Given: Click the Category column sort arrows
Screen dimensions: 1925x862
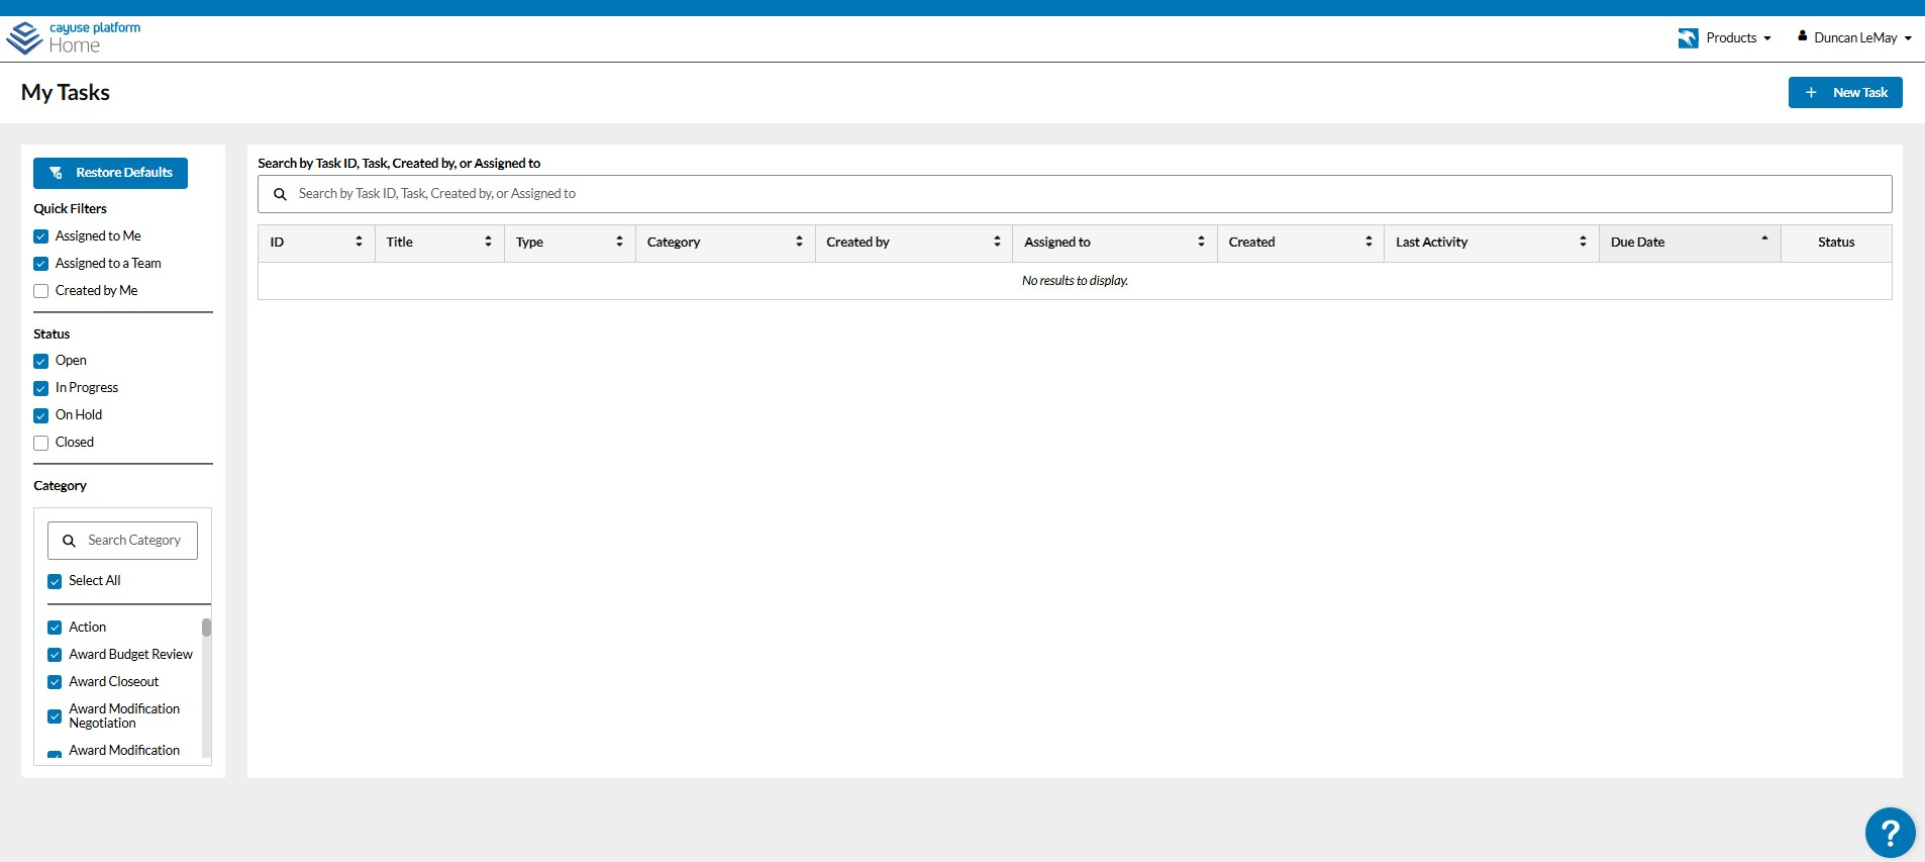Looking at the screenshot, I should coord(799,242).
